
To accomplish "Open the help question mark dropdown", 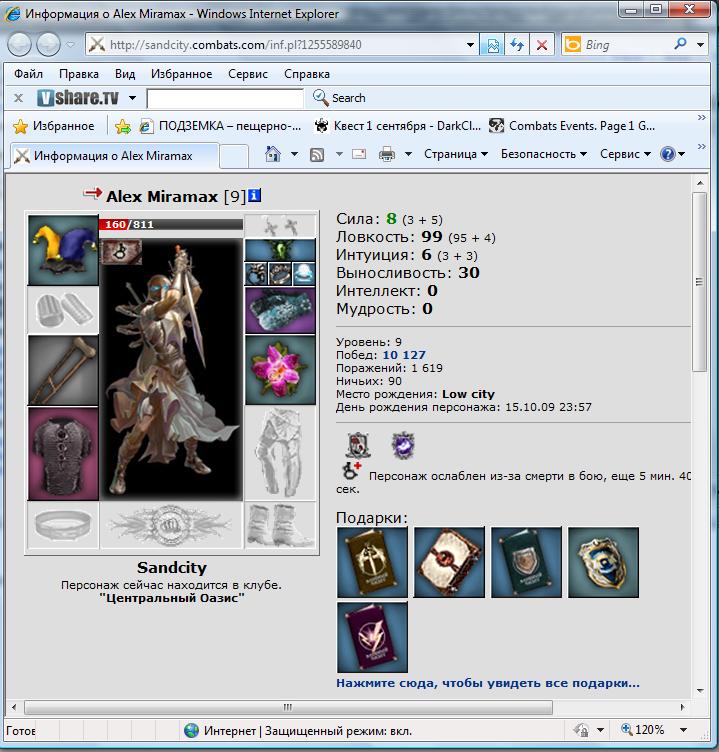I will 672,154.
